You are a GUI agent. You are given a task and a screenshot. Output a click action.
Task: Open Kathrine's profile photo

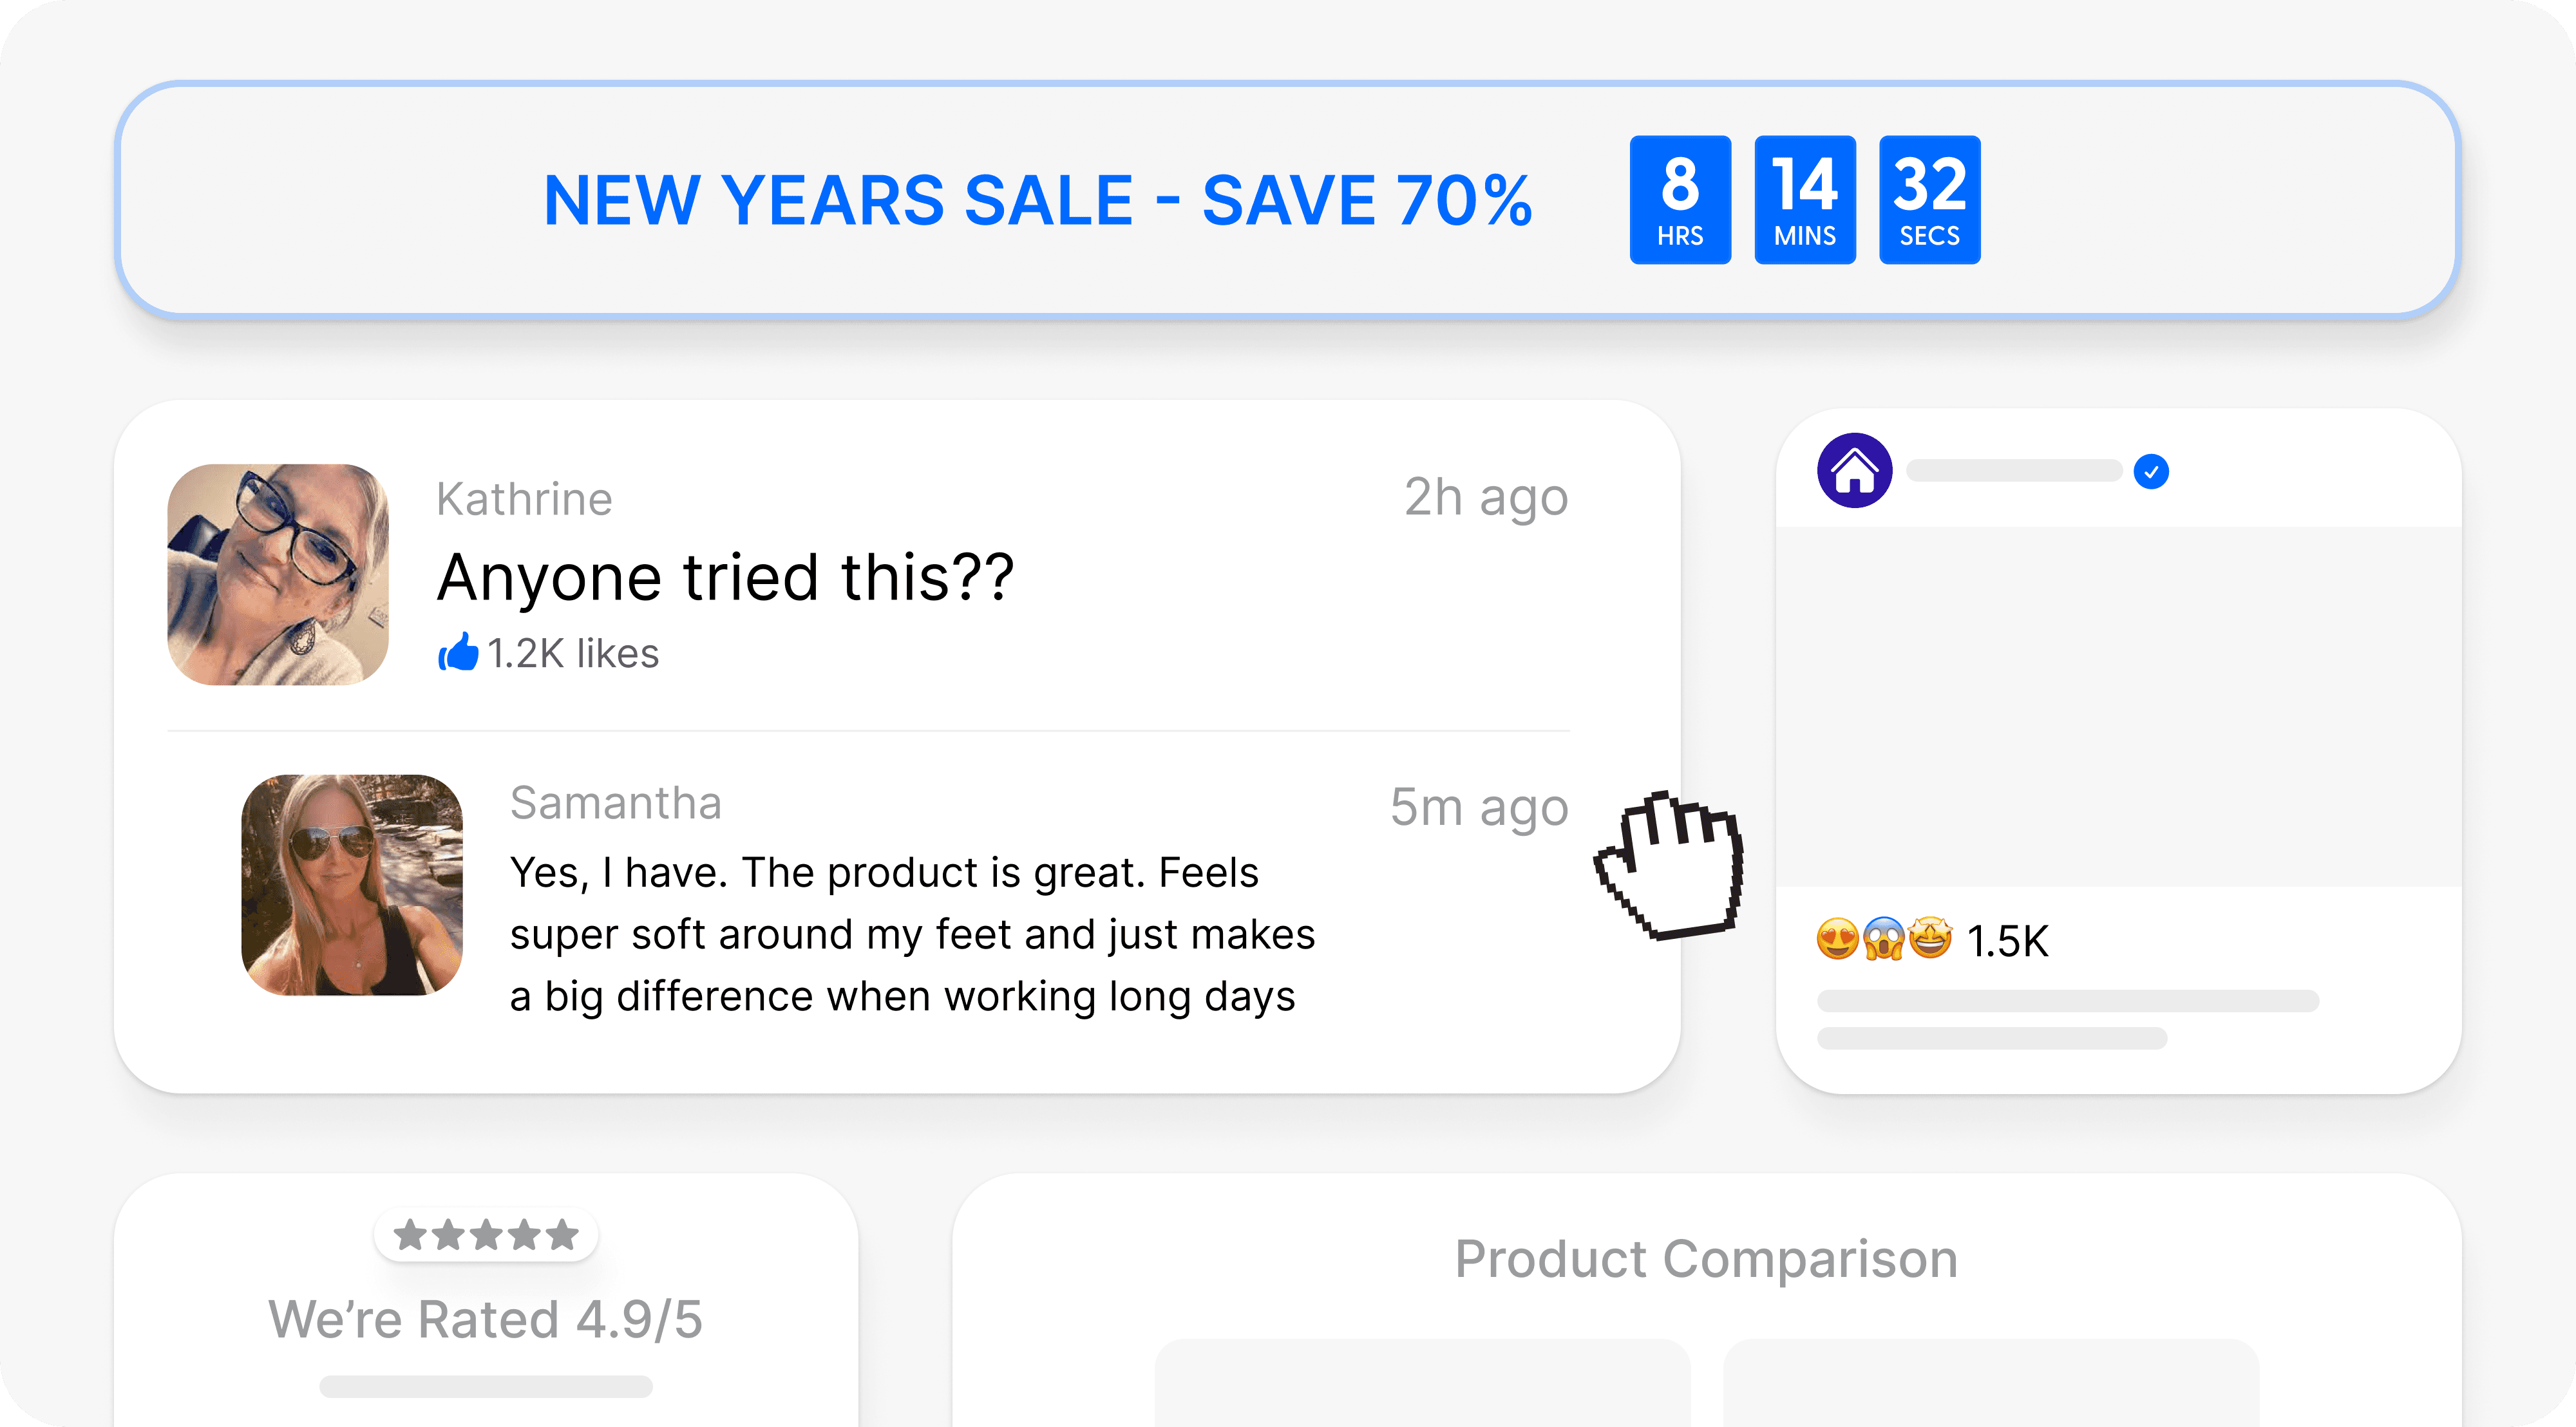pos(278,574)
